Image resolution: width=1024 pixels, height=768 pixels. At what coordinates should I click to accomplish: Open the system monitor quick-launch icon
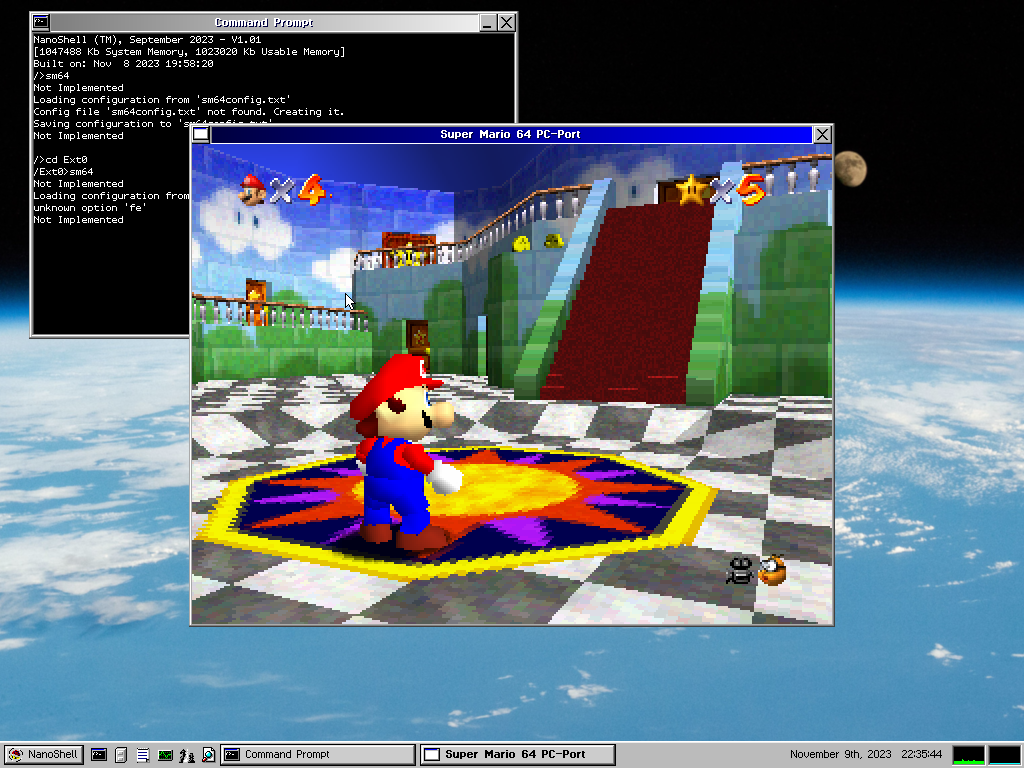click(165, 754)
